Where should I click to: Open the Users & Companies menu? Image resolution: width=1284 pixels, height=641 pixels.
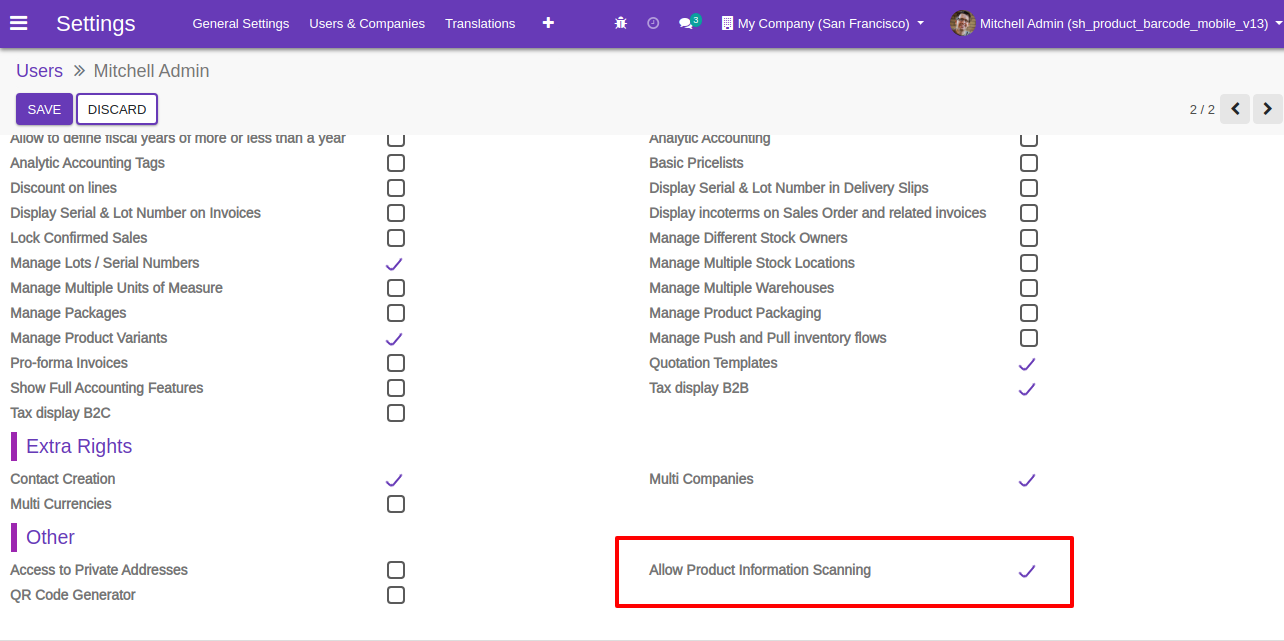pos(367,23)
